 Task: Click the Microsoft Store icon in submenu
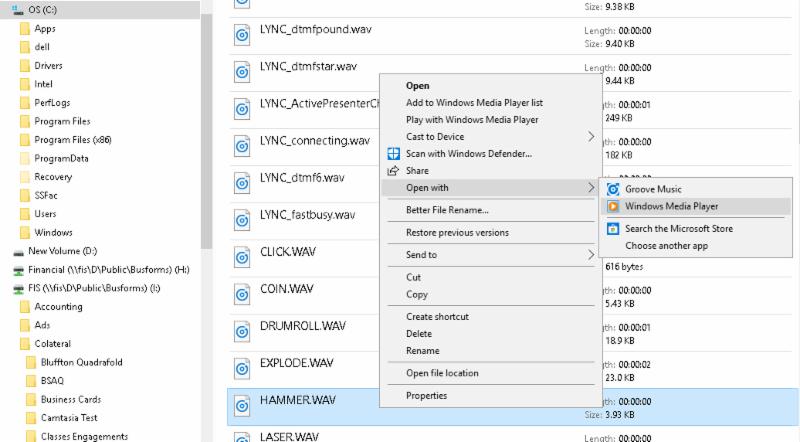click(x=613, y=229)
